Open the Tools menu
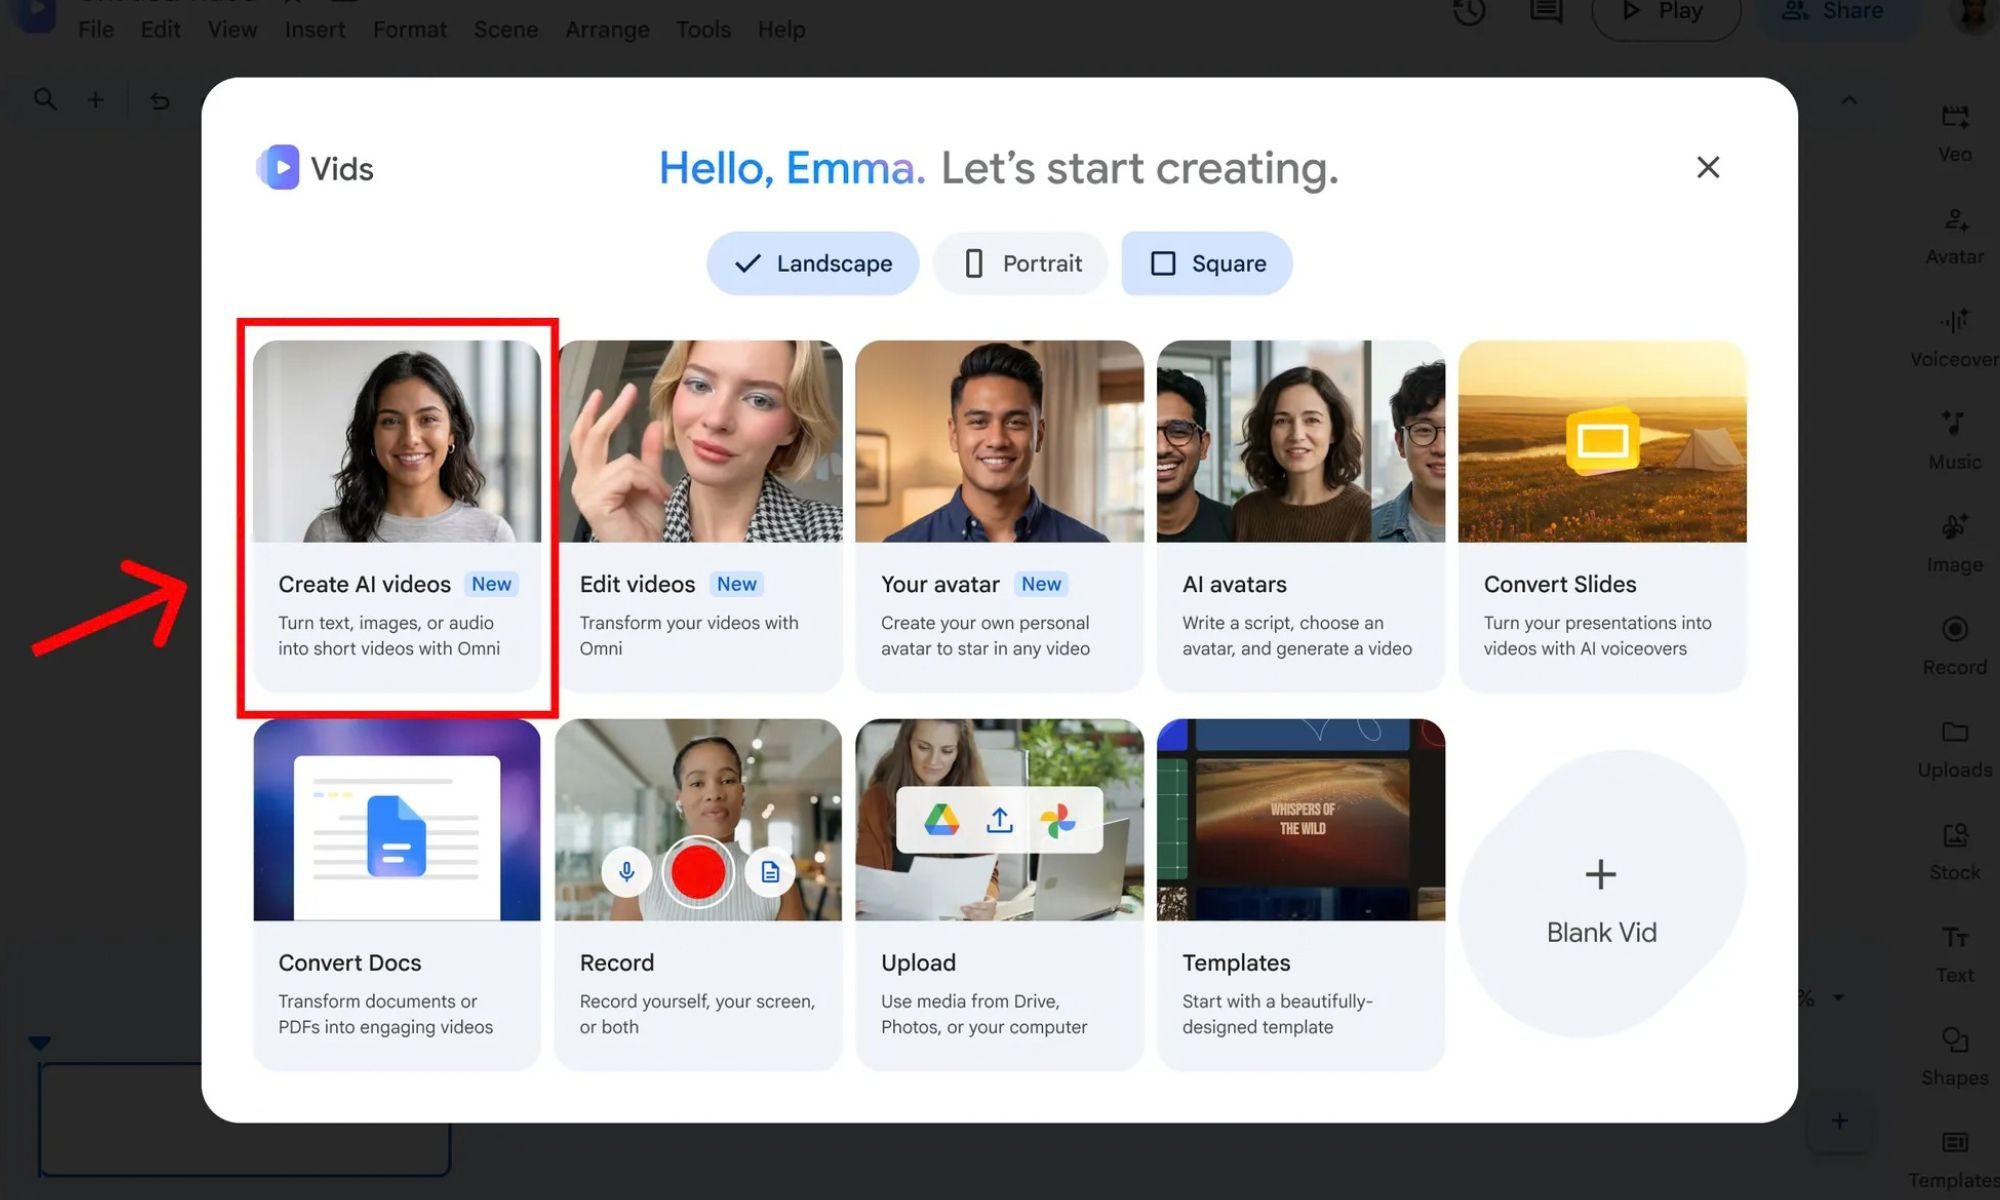 coord(703,29)
